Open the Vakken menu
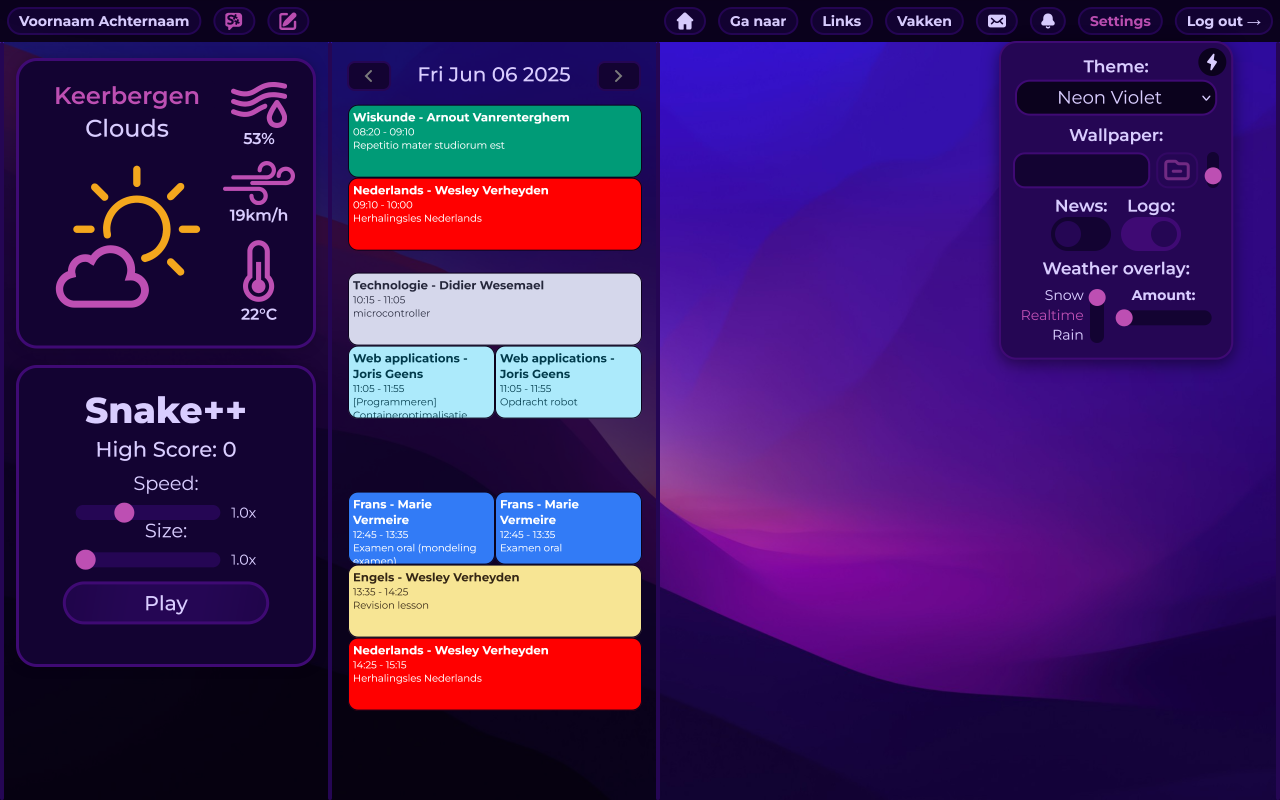This screenshot has width=1280, height=800. 924,21
